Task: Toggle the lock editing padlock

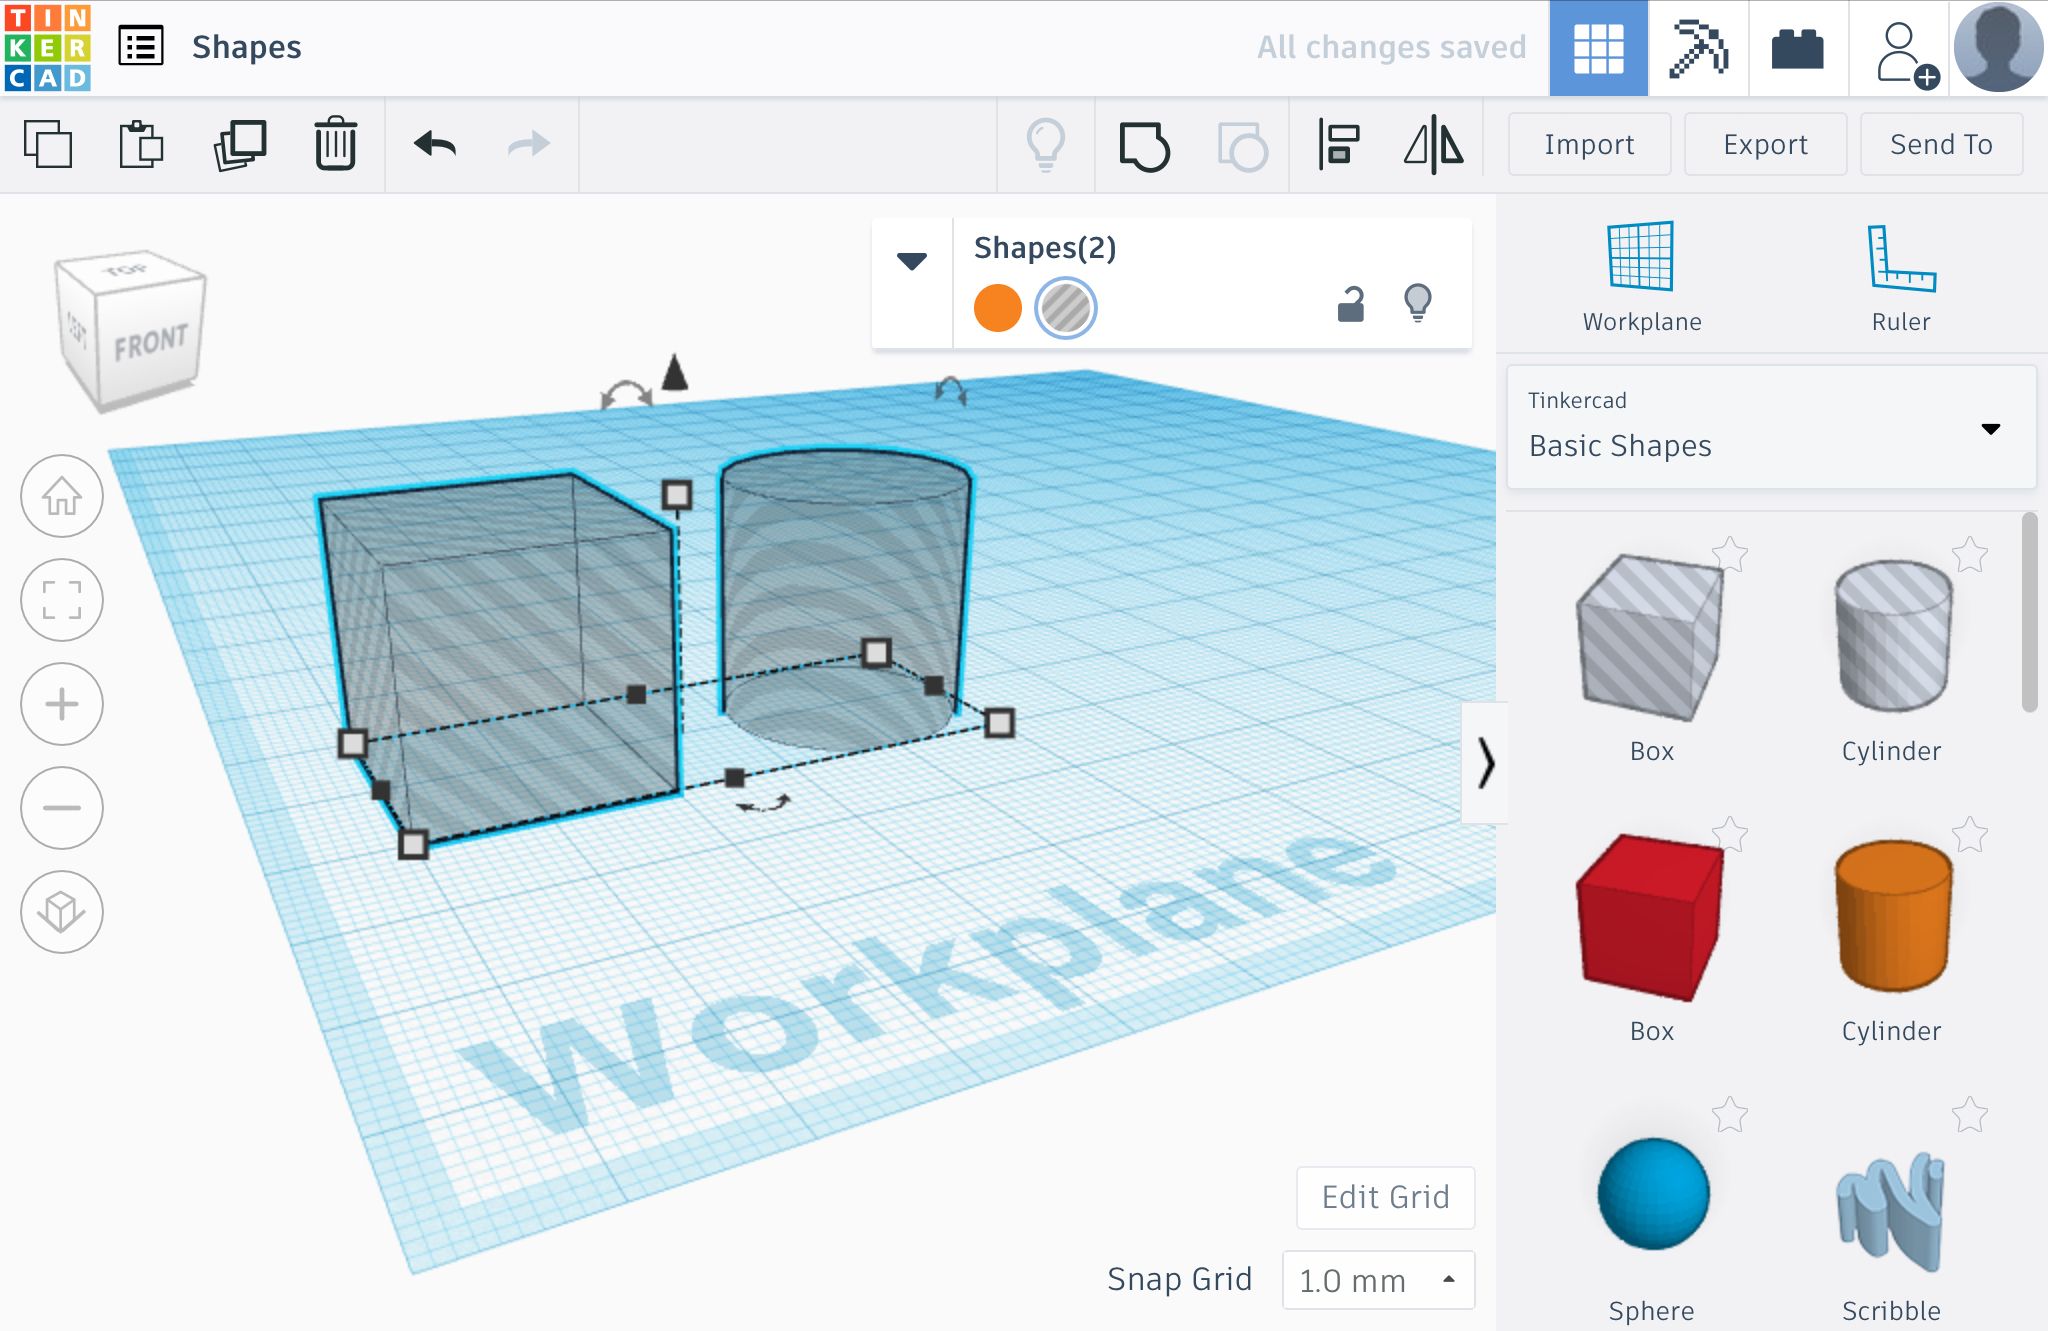Action: pos(1351,304)
